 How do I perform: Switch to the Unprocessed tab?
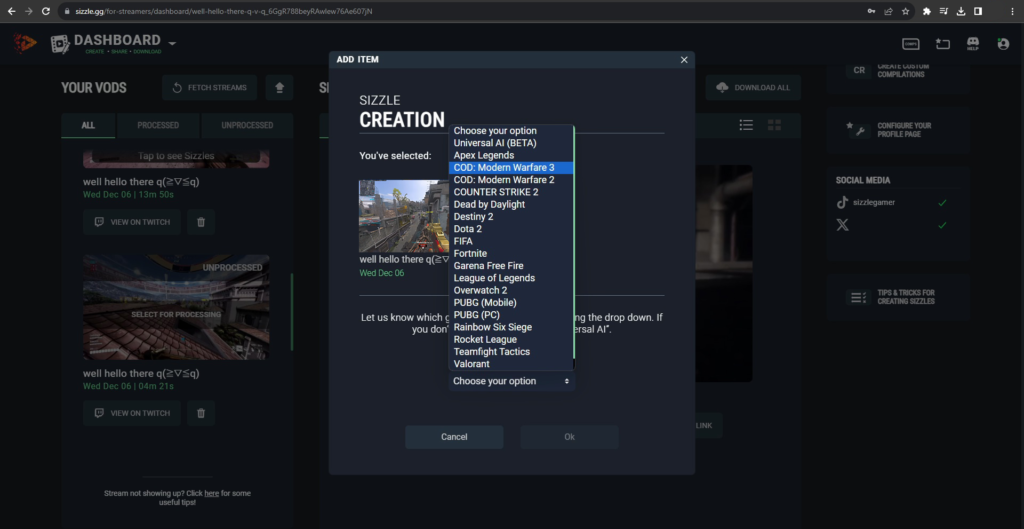[x=246, y=125]
